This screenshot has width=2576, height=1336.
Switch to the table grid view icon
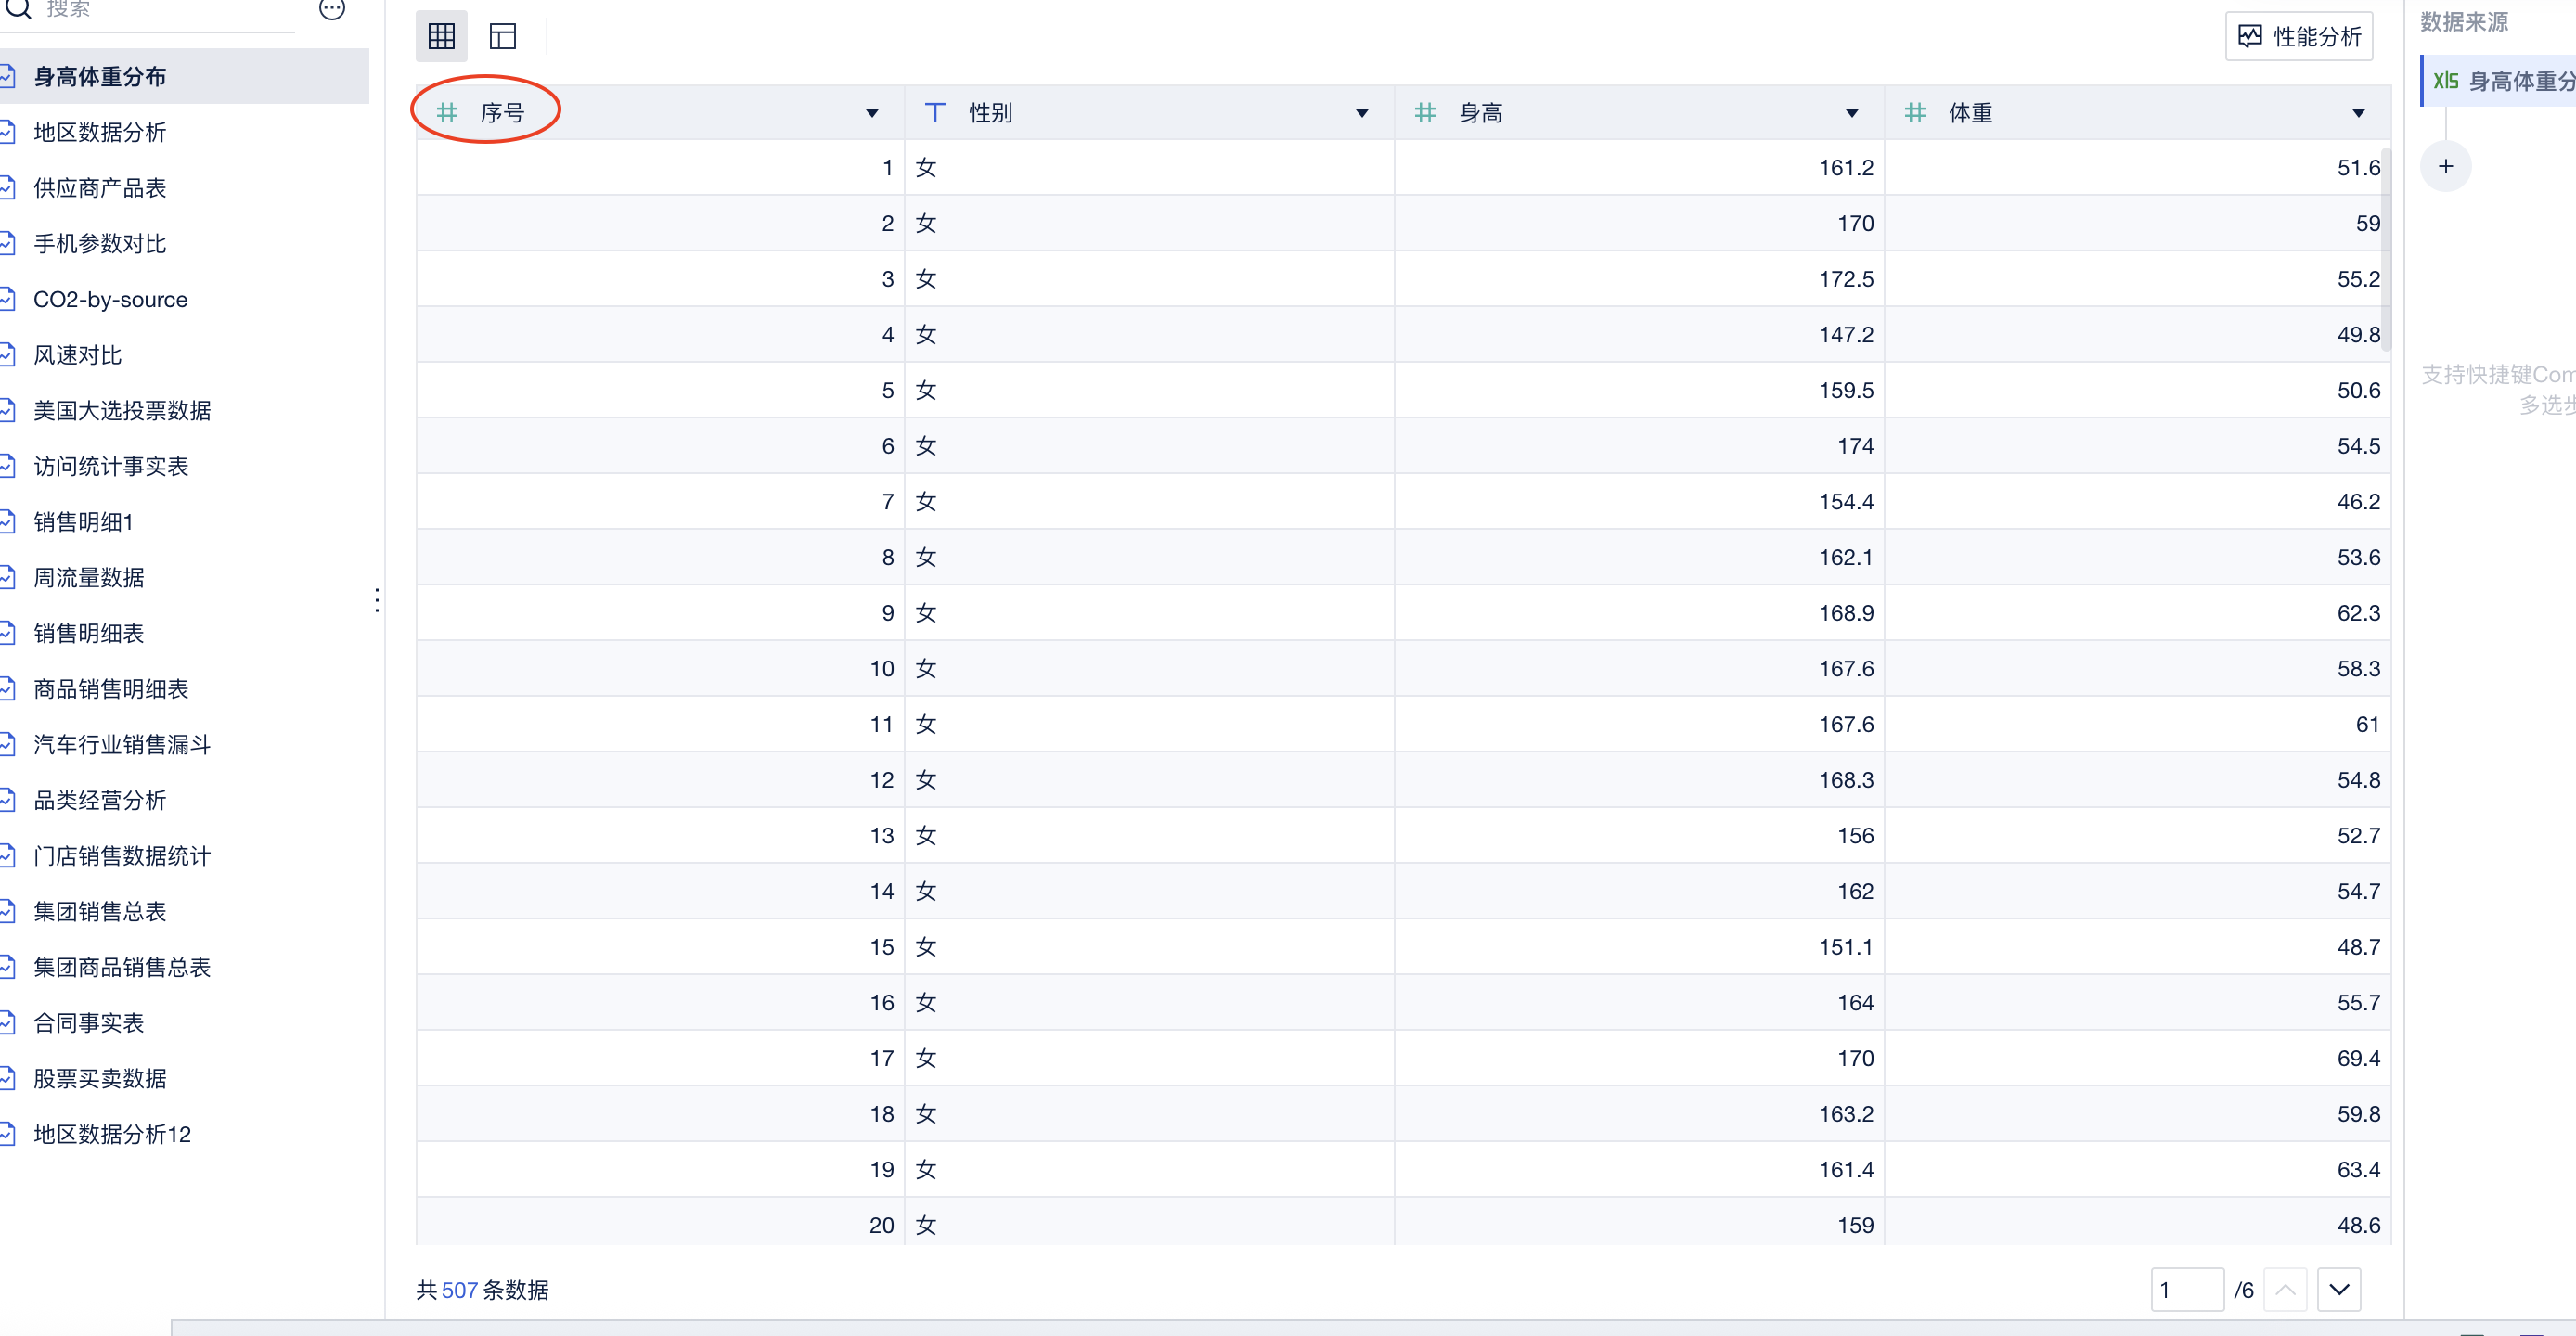(441, 37)
